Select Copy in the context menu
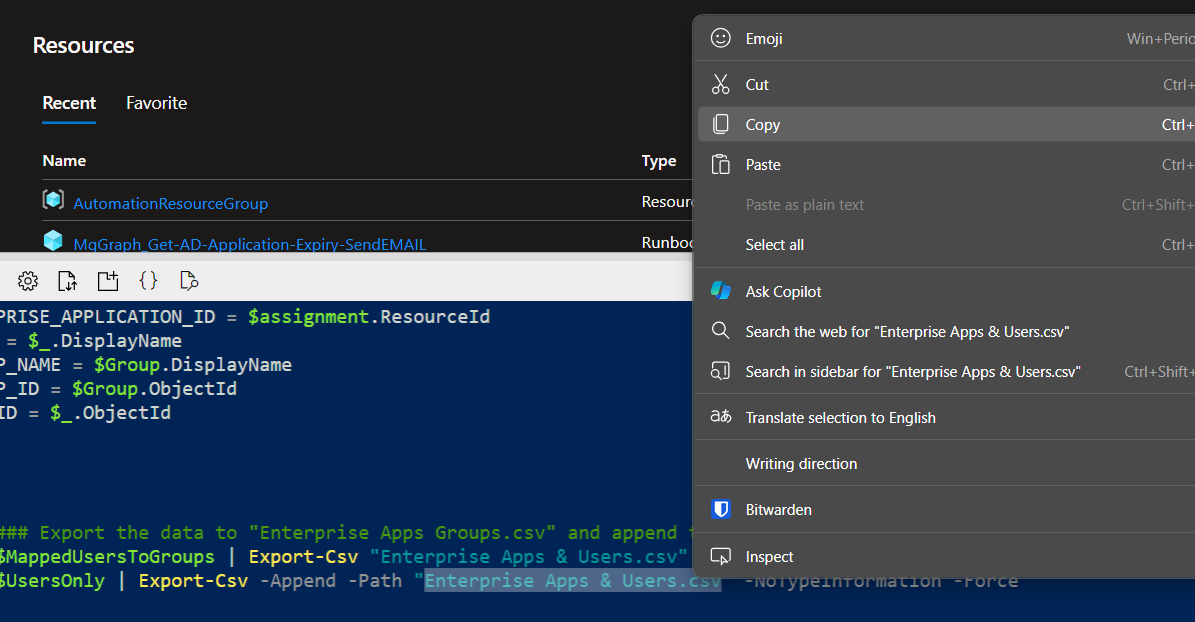This screenshot has width=1195, height=622. coord(762,125)
